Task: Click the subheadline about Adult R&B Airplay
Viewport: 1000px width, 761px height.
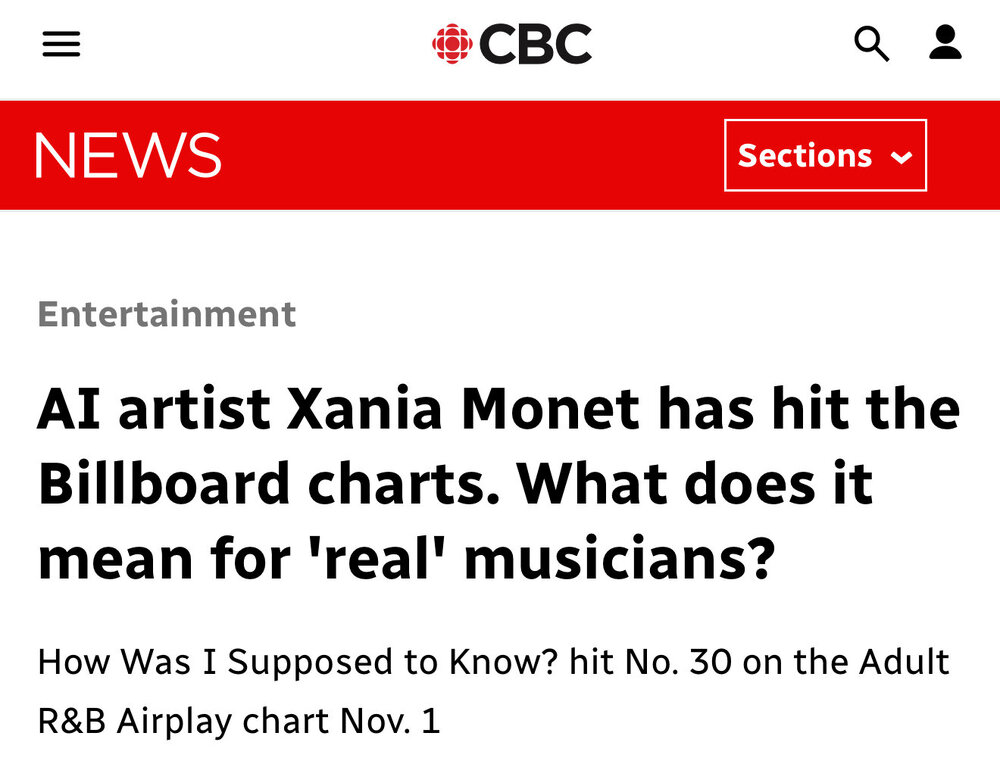Action: [493, 691]
